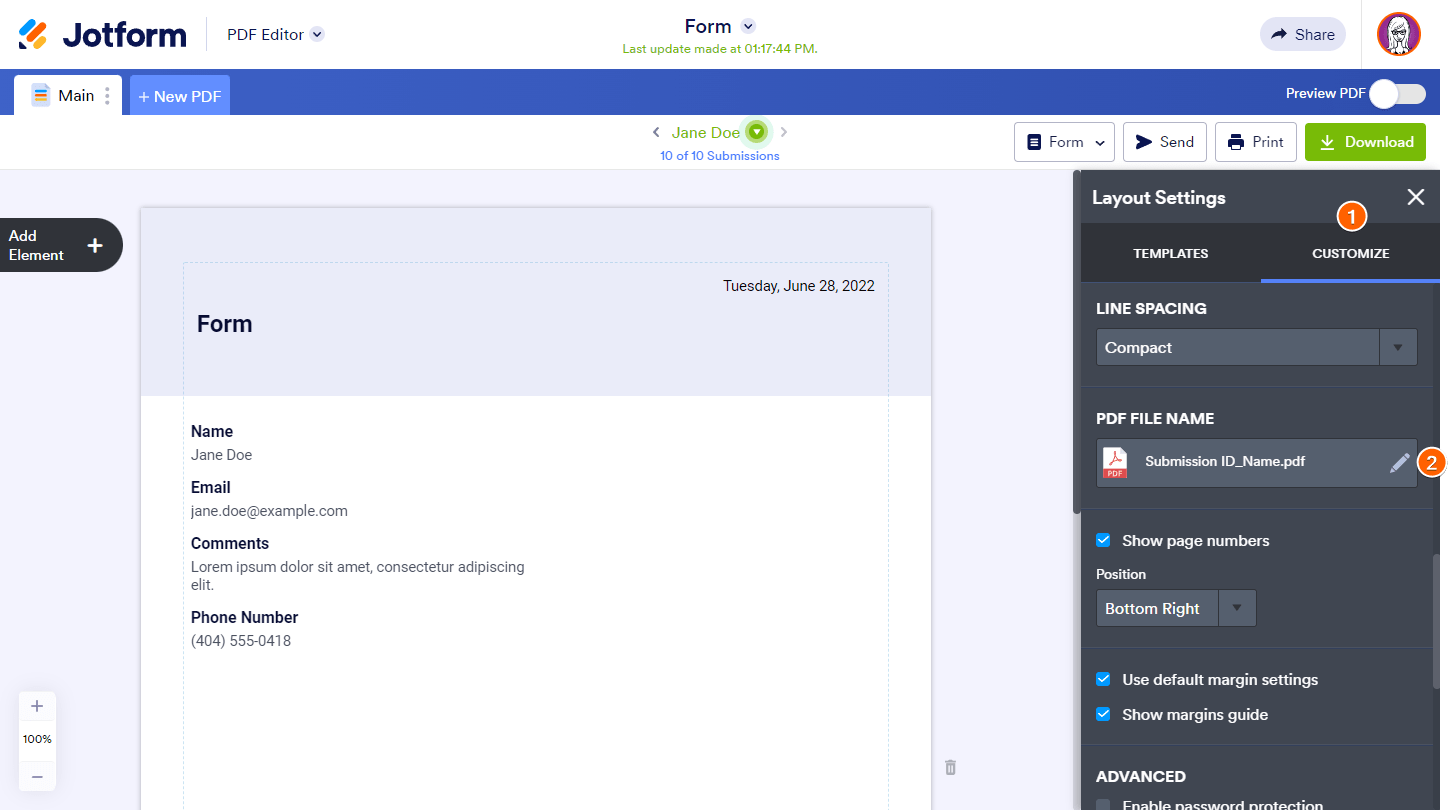The width and height of the screenshot is (1448, 810).
Task: Open Main tab three-dot options
Action: tap(108, 96)
